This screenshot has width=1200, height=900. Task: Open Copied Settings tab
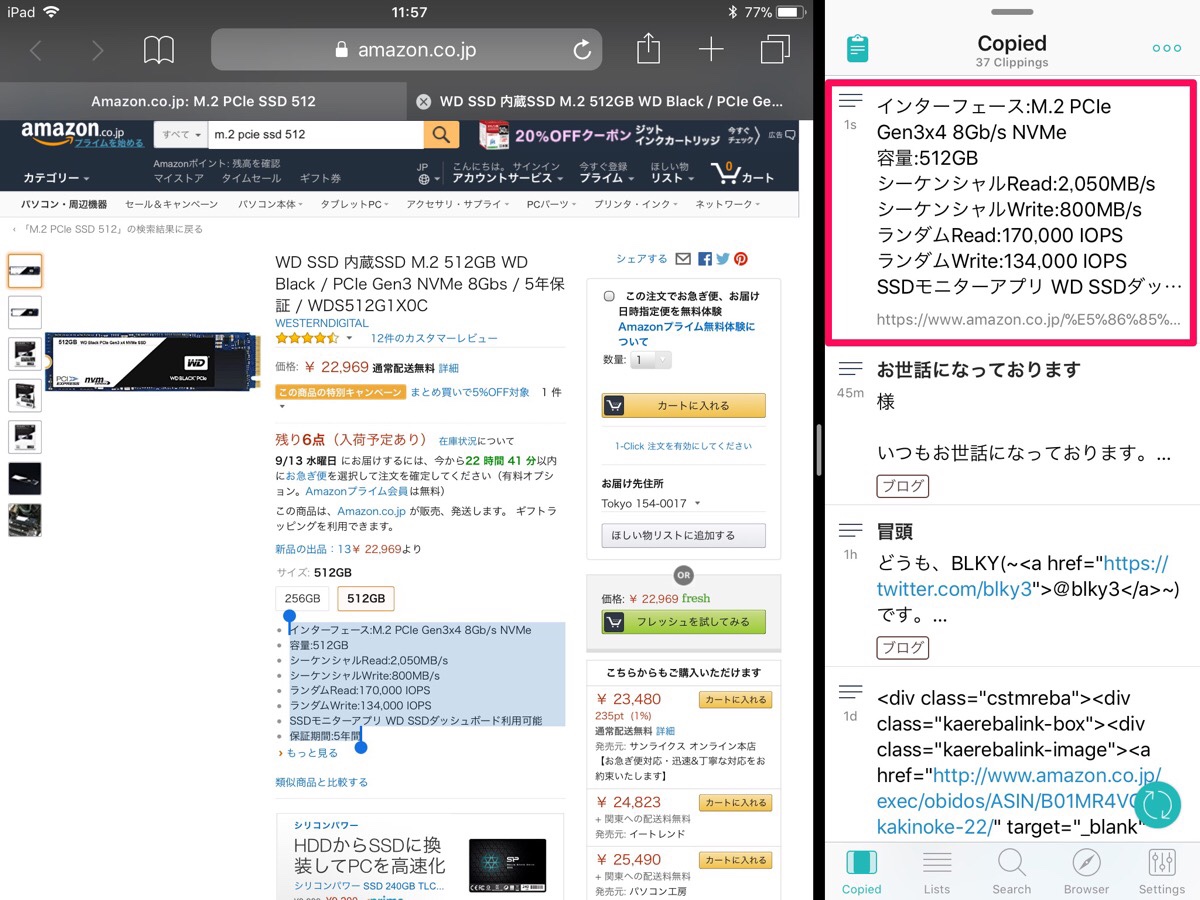pyautogui.click(x=1162, y=871)
